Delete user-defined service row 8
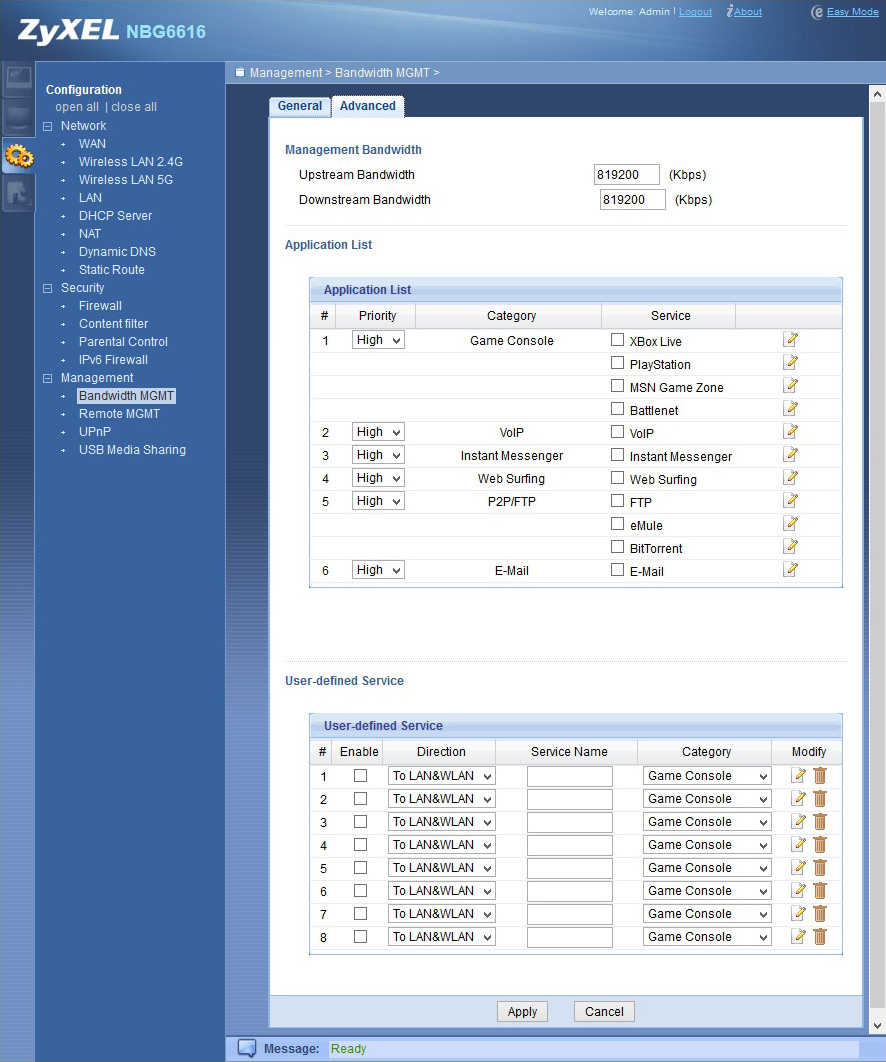The height and width of the screenshot is (1062, 886). (820, 937)
